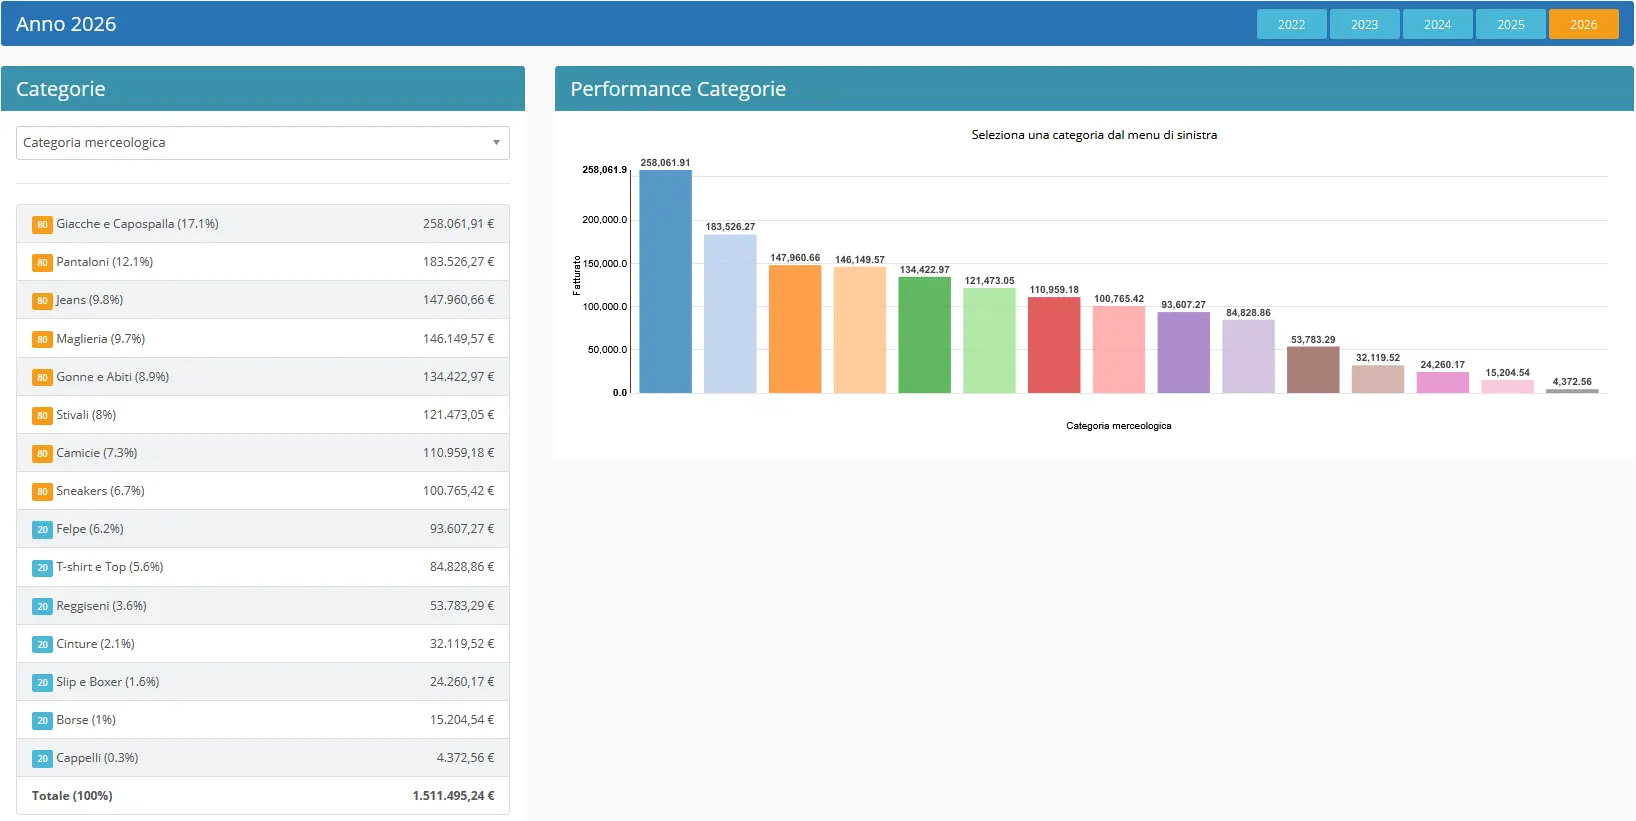
Task: Select the Cappelli (0.3%) row
Action: [263, 758]
